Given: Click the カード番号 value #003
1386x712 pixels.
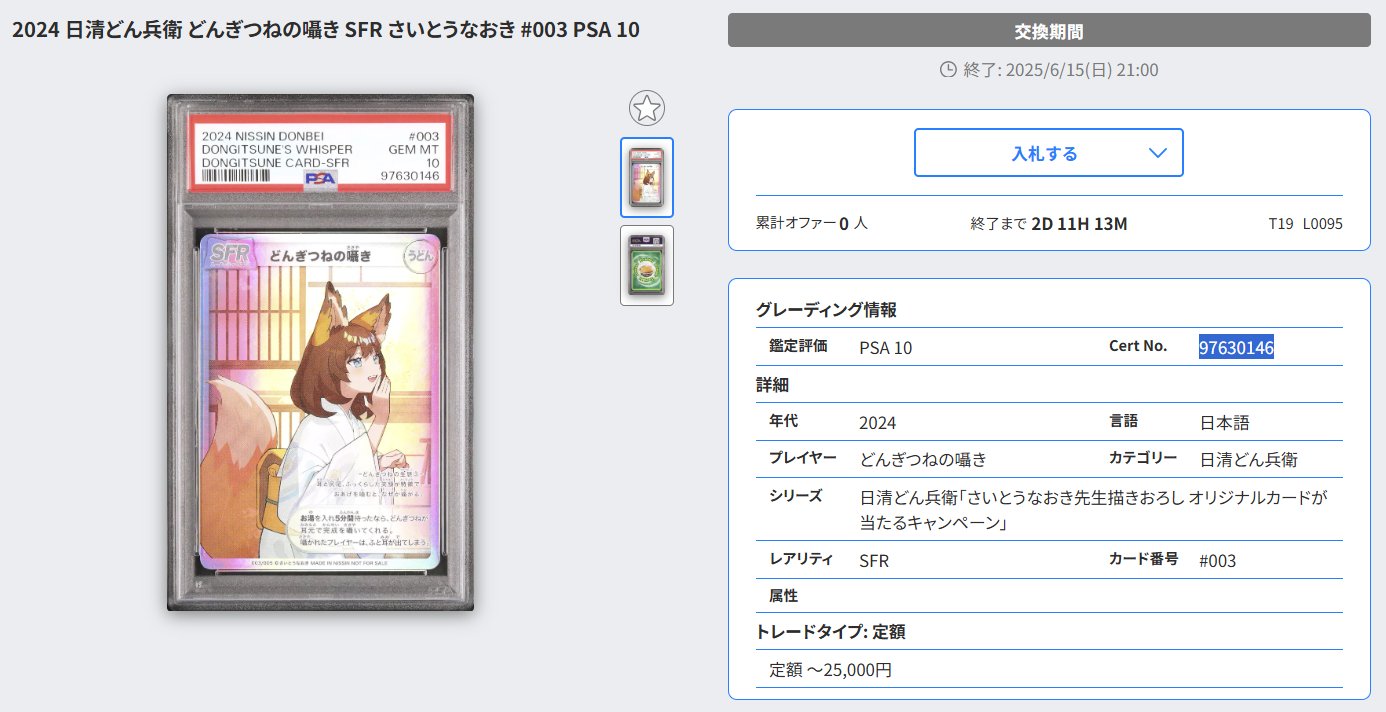Looking at the screenshot, I should point(1218,561).
